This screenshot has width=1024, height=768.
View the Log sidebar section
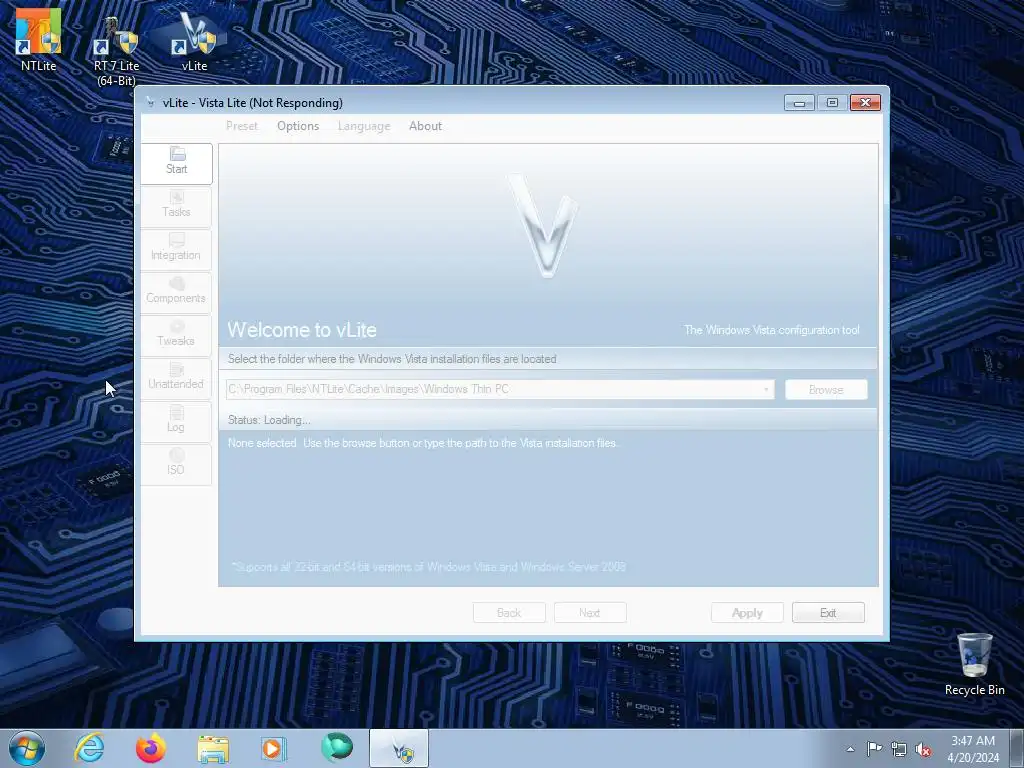pos(176,422)
